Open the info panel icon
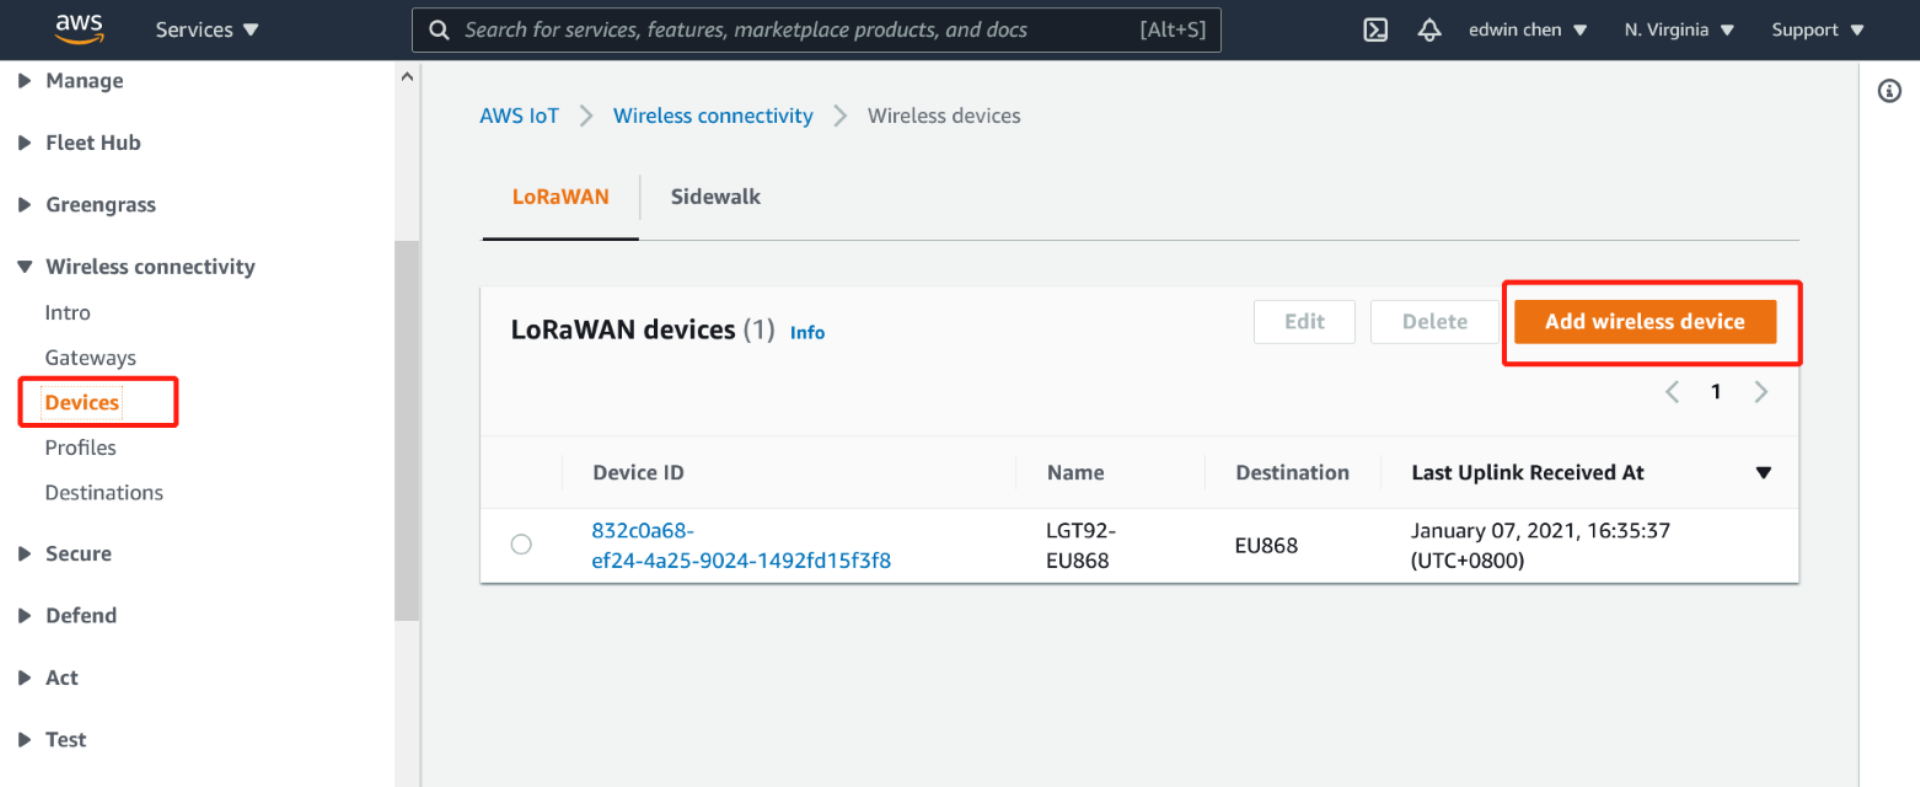Image resolution: width=1920 pixels, height=787 pixels. pyautogui.click(x=1889, y=91)
